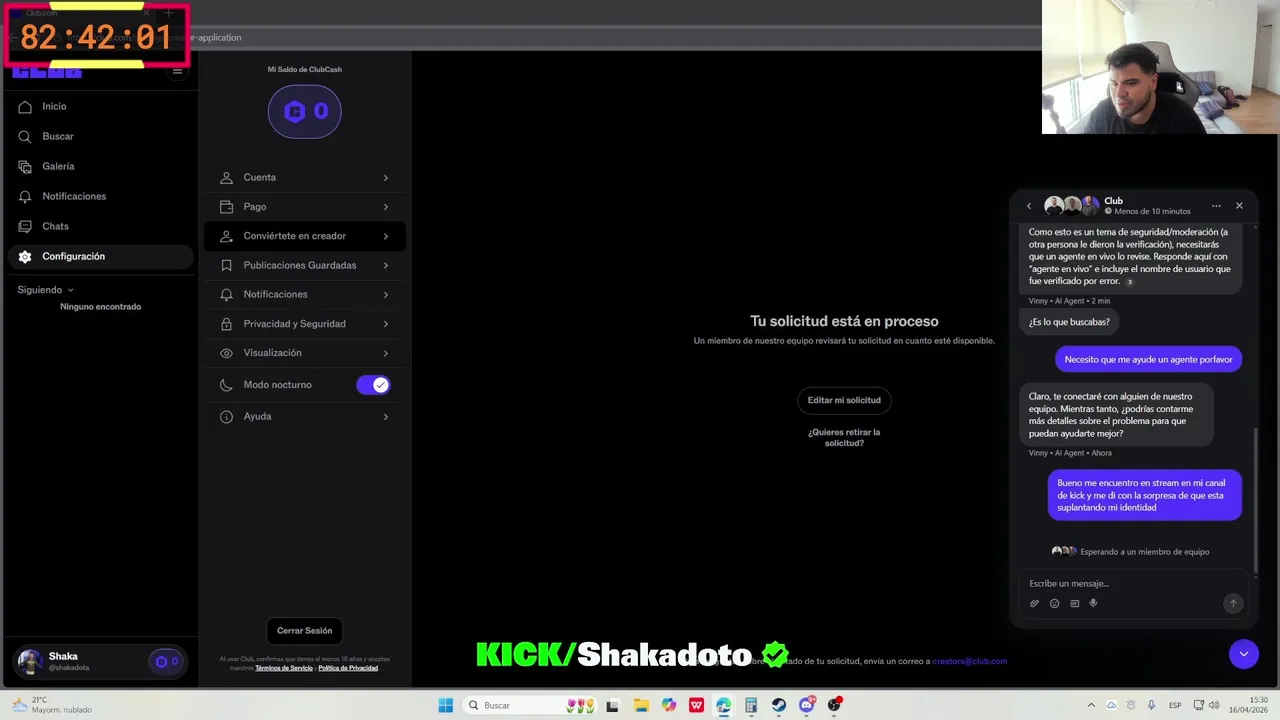Open the Galería gallery icon
The image size is (1280, 720).
coord(25,166)
